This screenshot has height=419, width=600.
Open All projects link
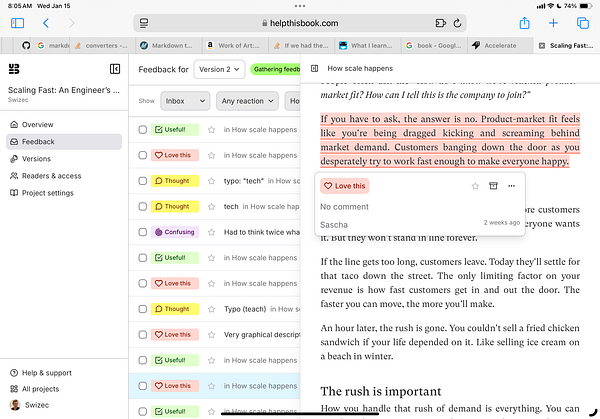[x=35, y=389]
